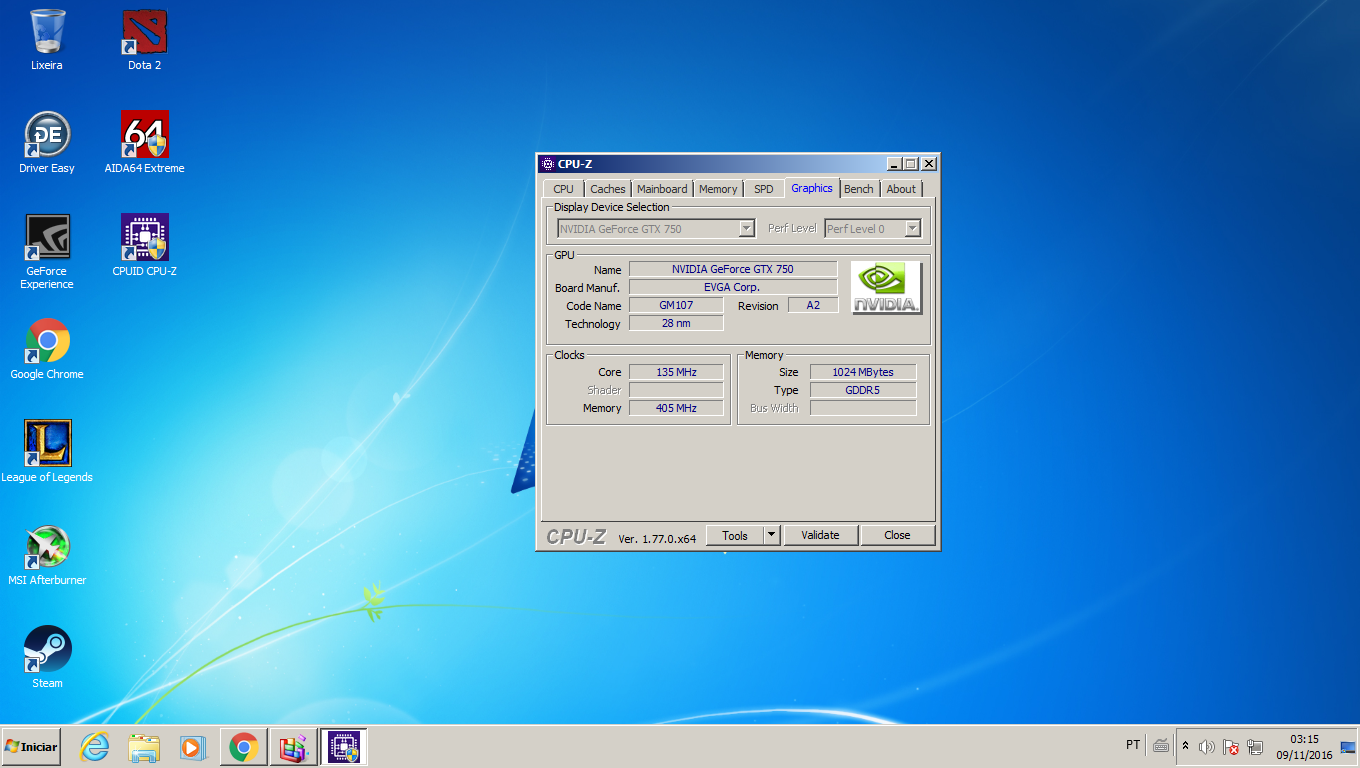Click the Technology 28 nm field

[676, 323]
